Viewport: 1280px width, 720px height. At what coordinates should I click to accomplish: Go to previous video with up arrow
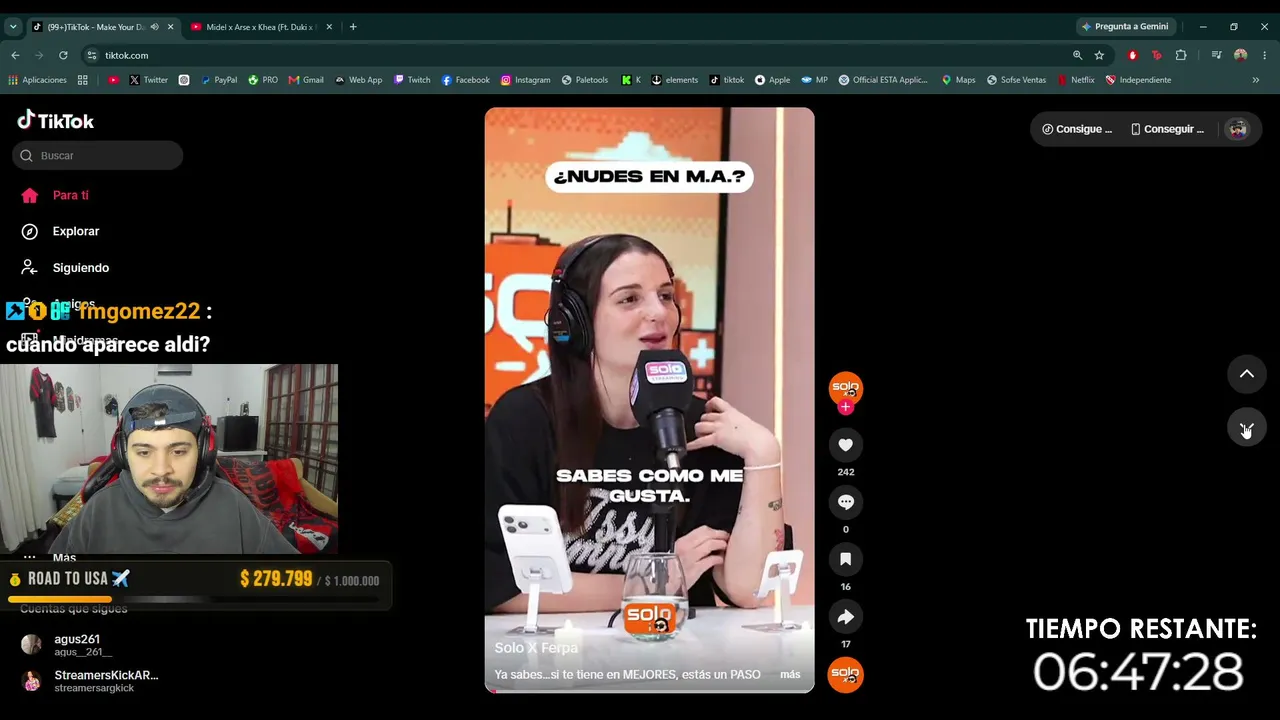point(1246,374)
